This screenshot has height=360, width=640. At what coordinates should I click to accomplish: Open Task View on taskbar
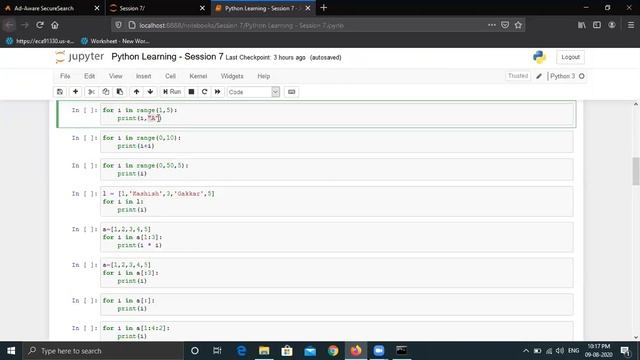pos(217,351)
